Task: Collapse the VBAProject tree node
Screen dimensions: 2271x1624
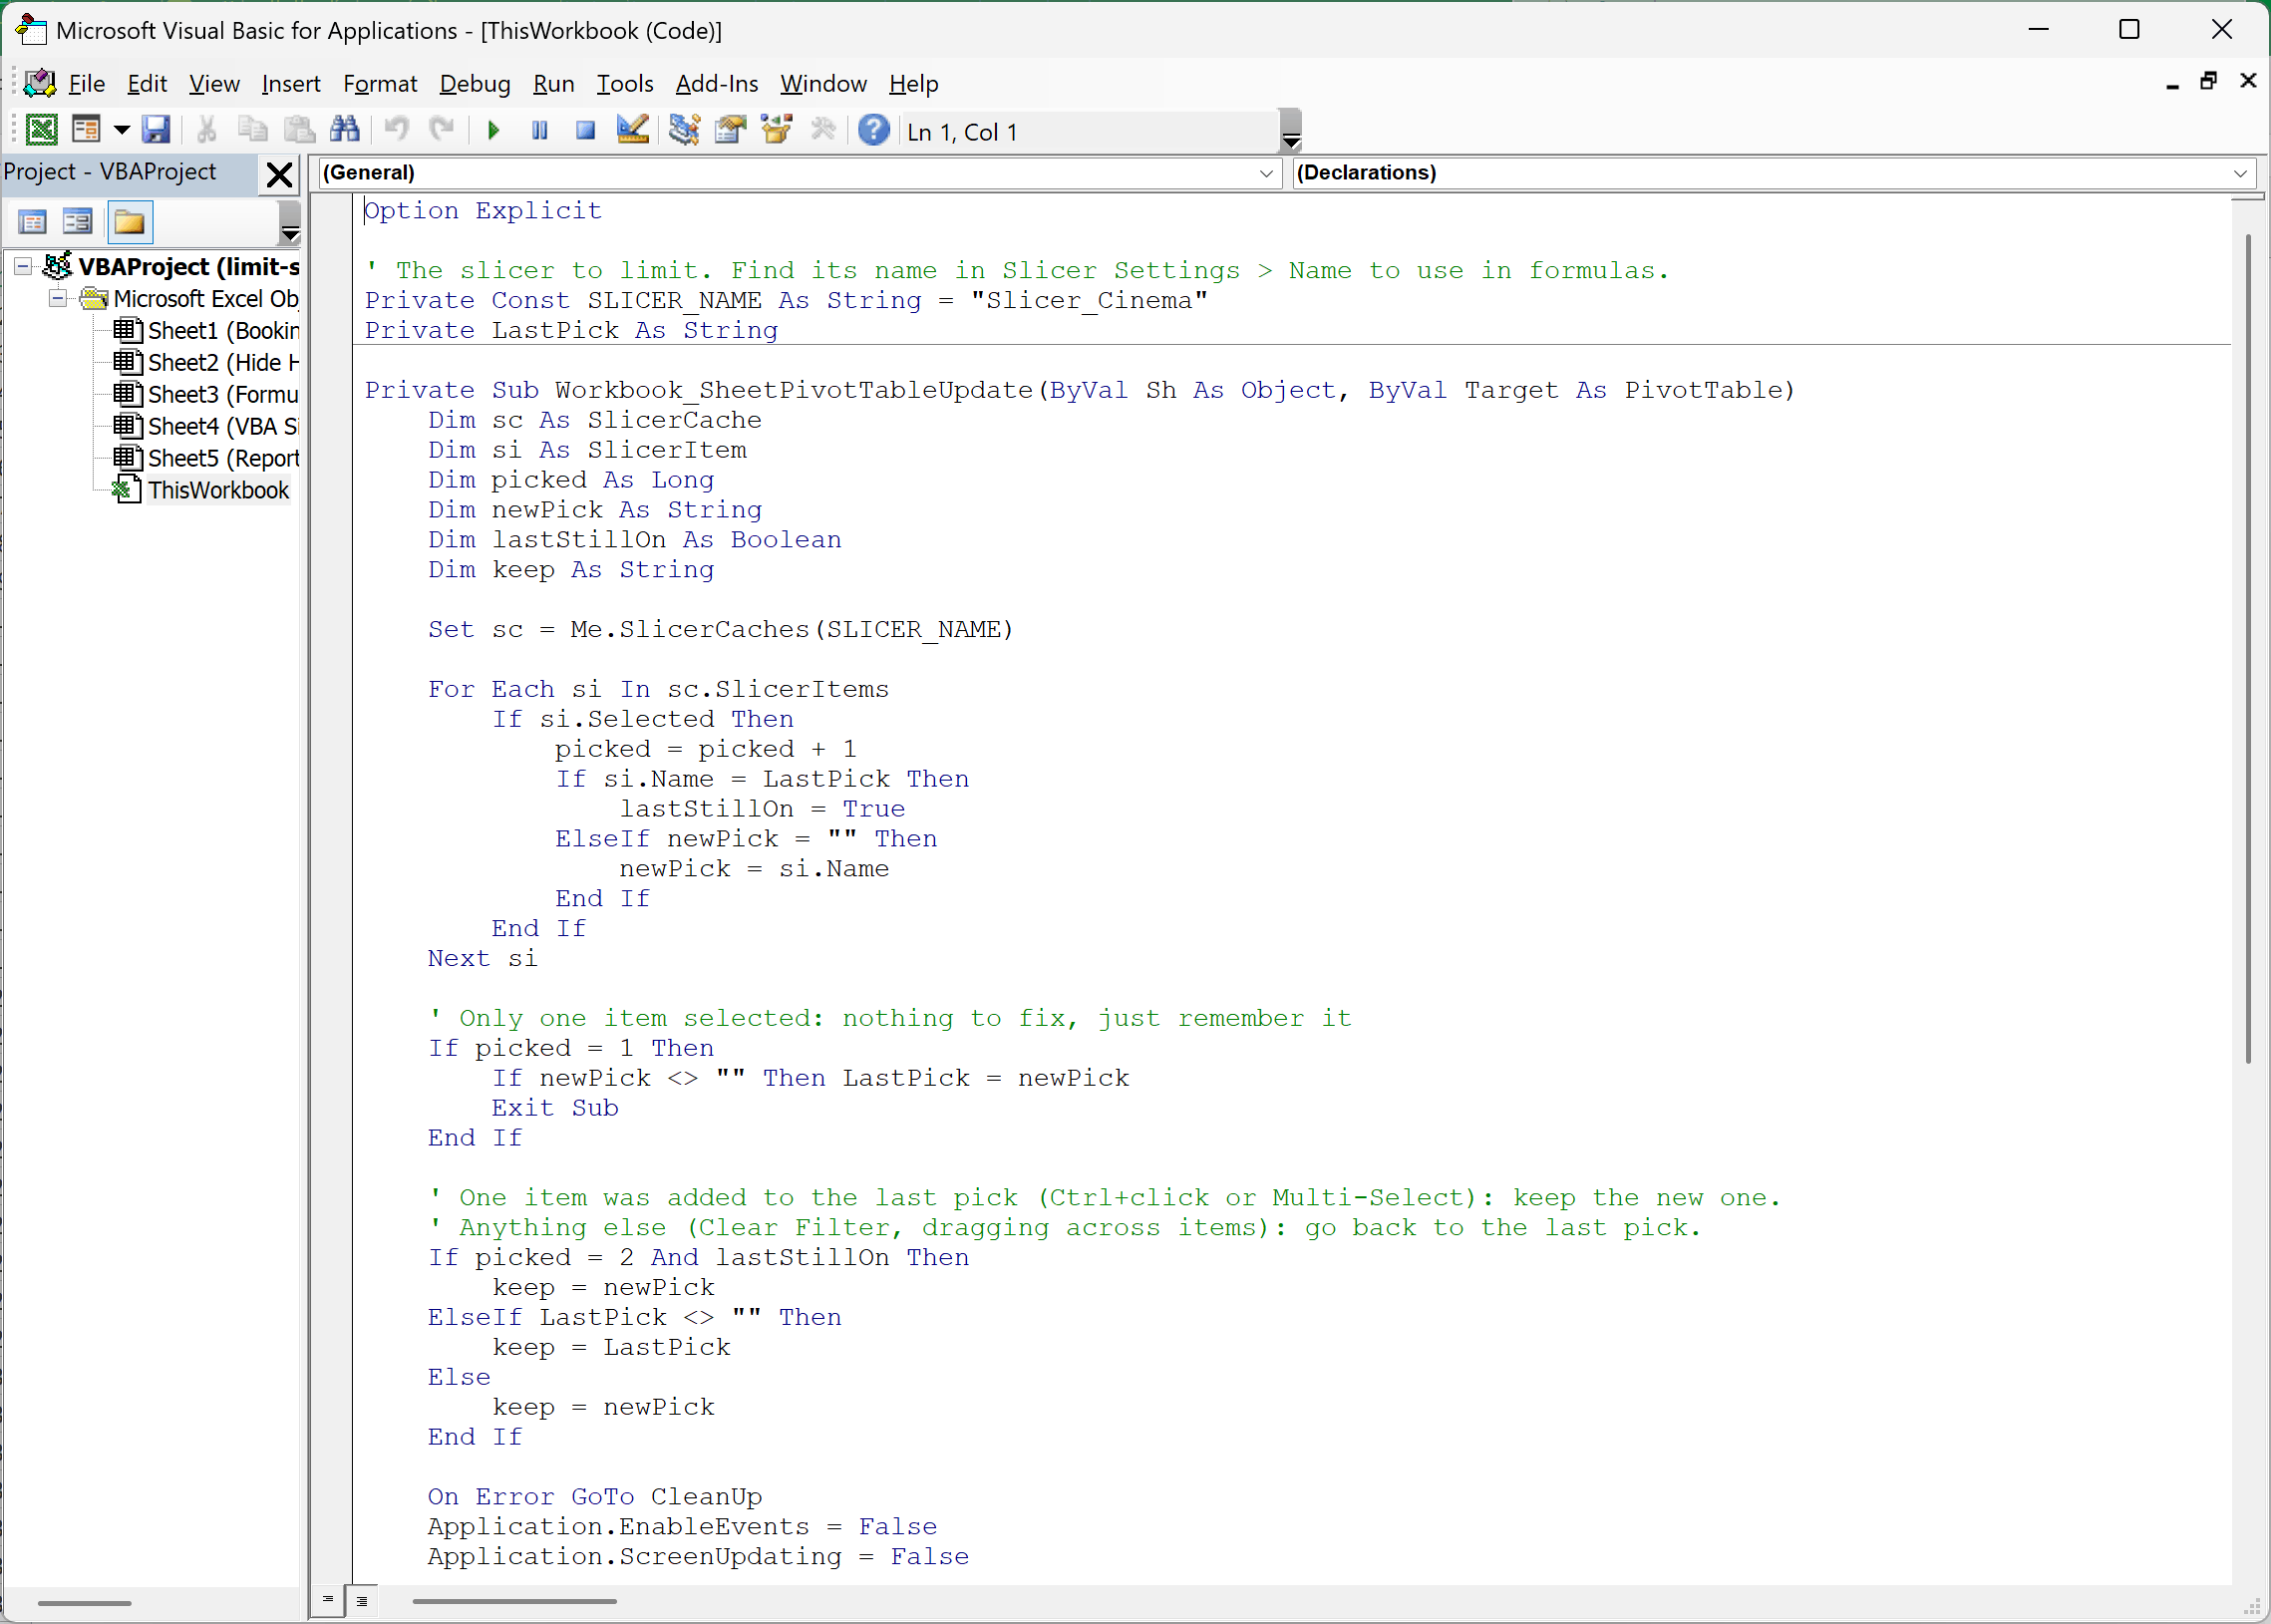Action: click(x=23, y=267)
